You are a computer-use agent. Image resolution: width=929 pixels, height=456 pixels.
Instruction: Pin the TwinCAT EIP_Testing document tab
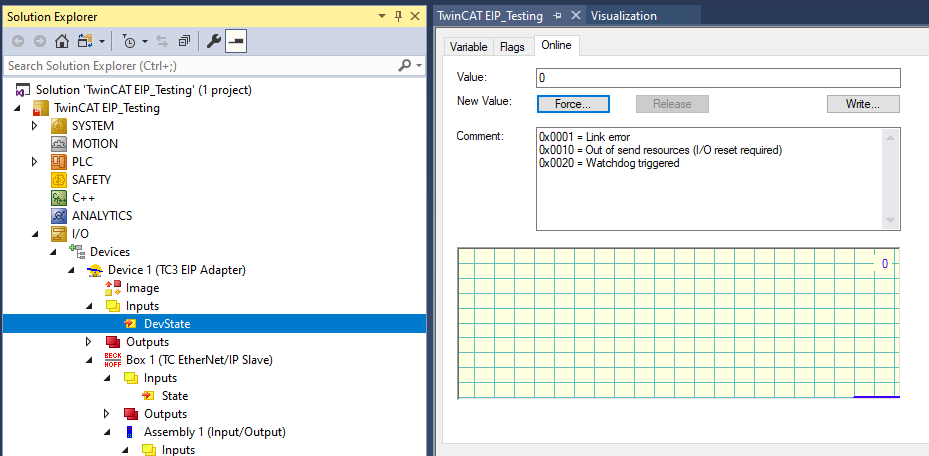pos(557,16)
